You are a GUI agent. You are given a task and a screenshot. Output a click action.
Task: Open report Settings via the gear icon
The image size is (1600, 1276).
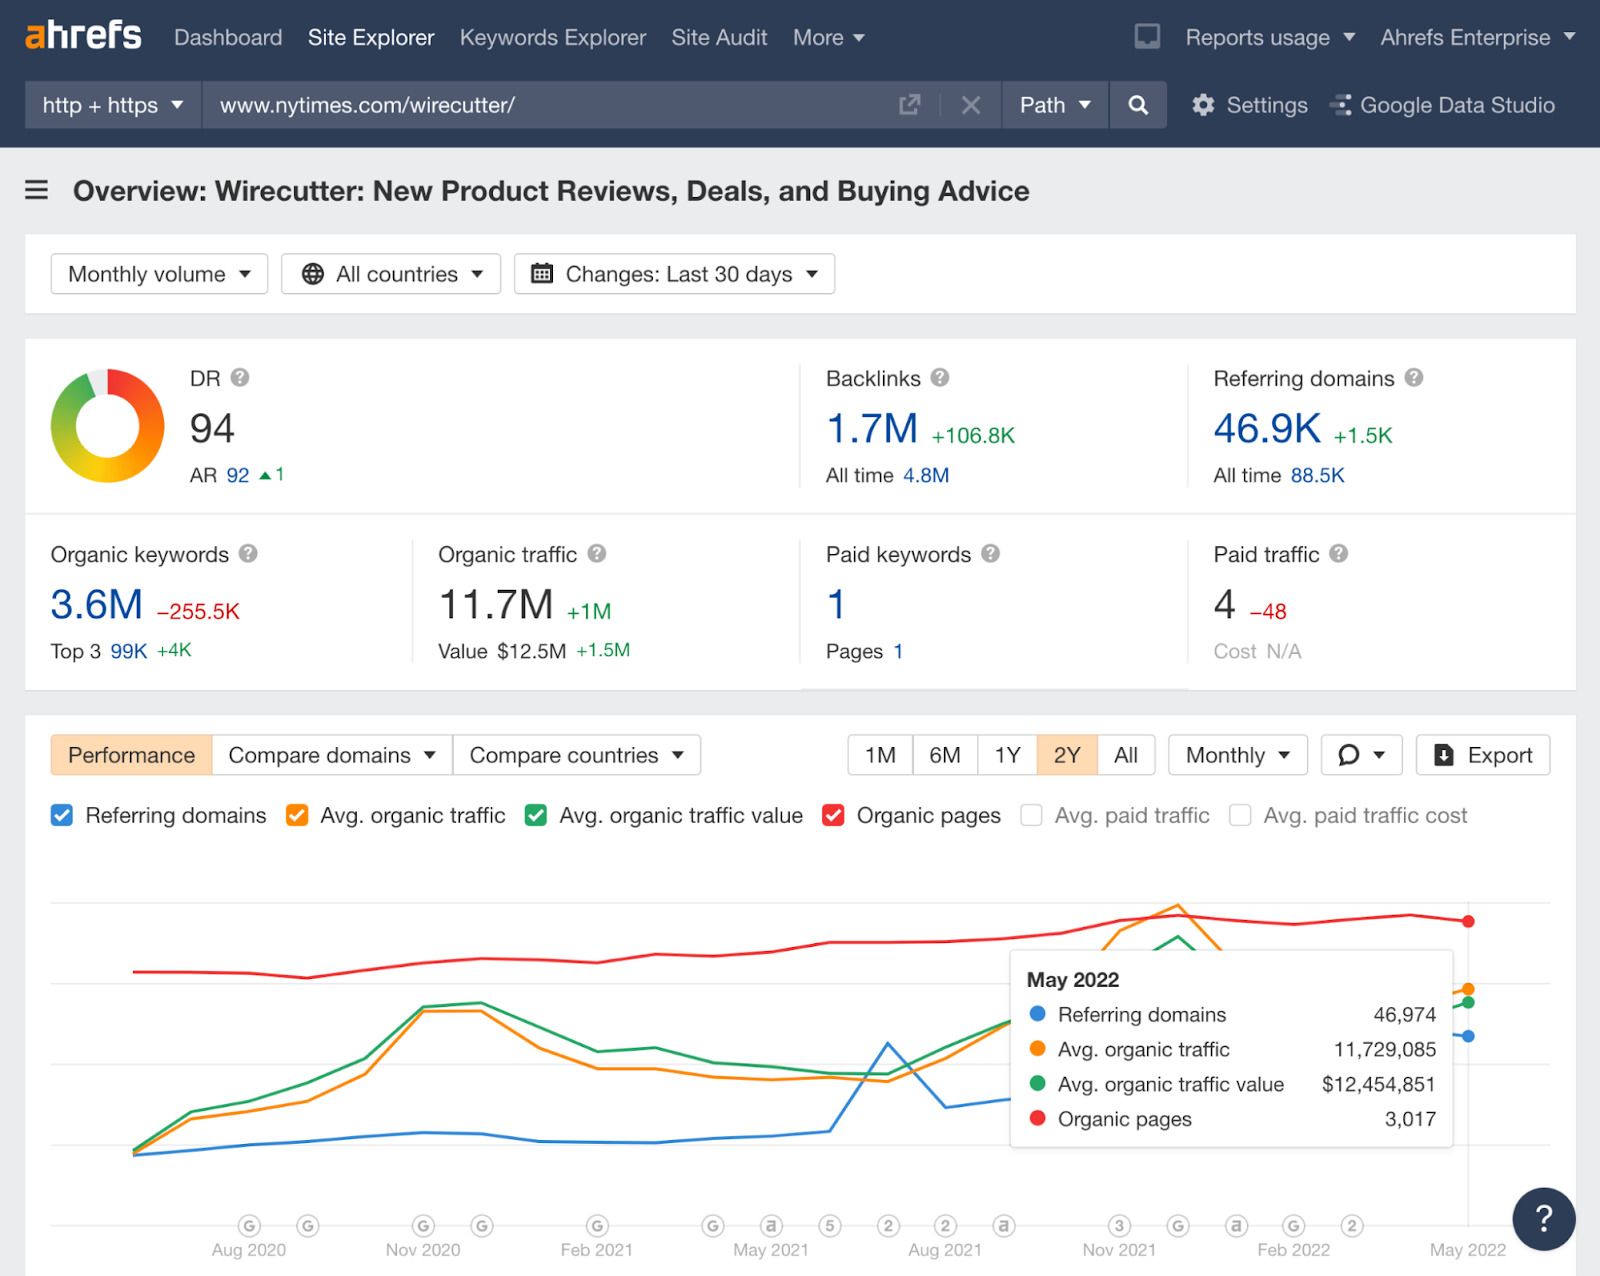[1204, 104]
